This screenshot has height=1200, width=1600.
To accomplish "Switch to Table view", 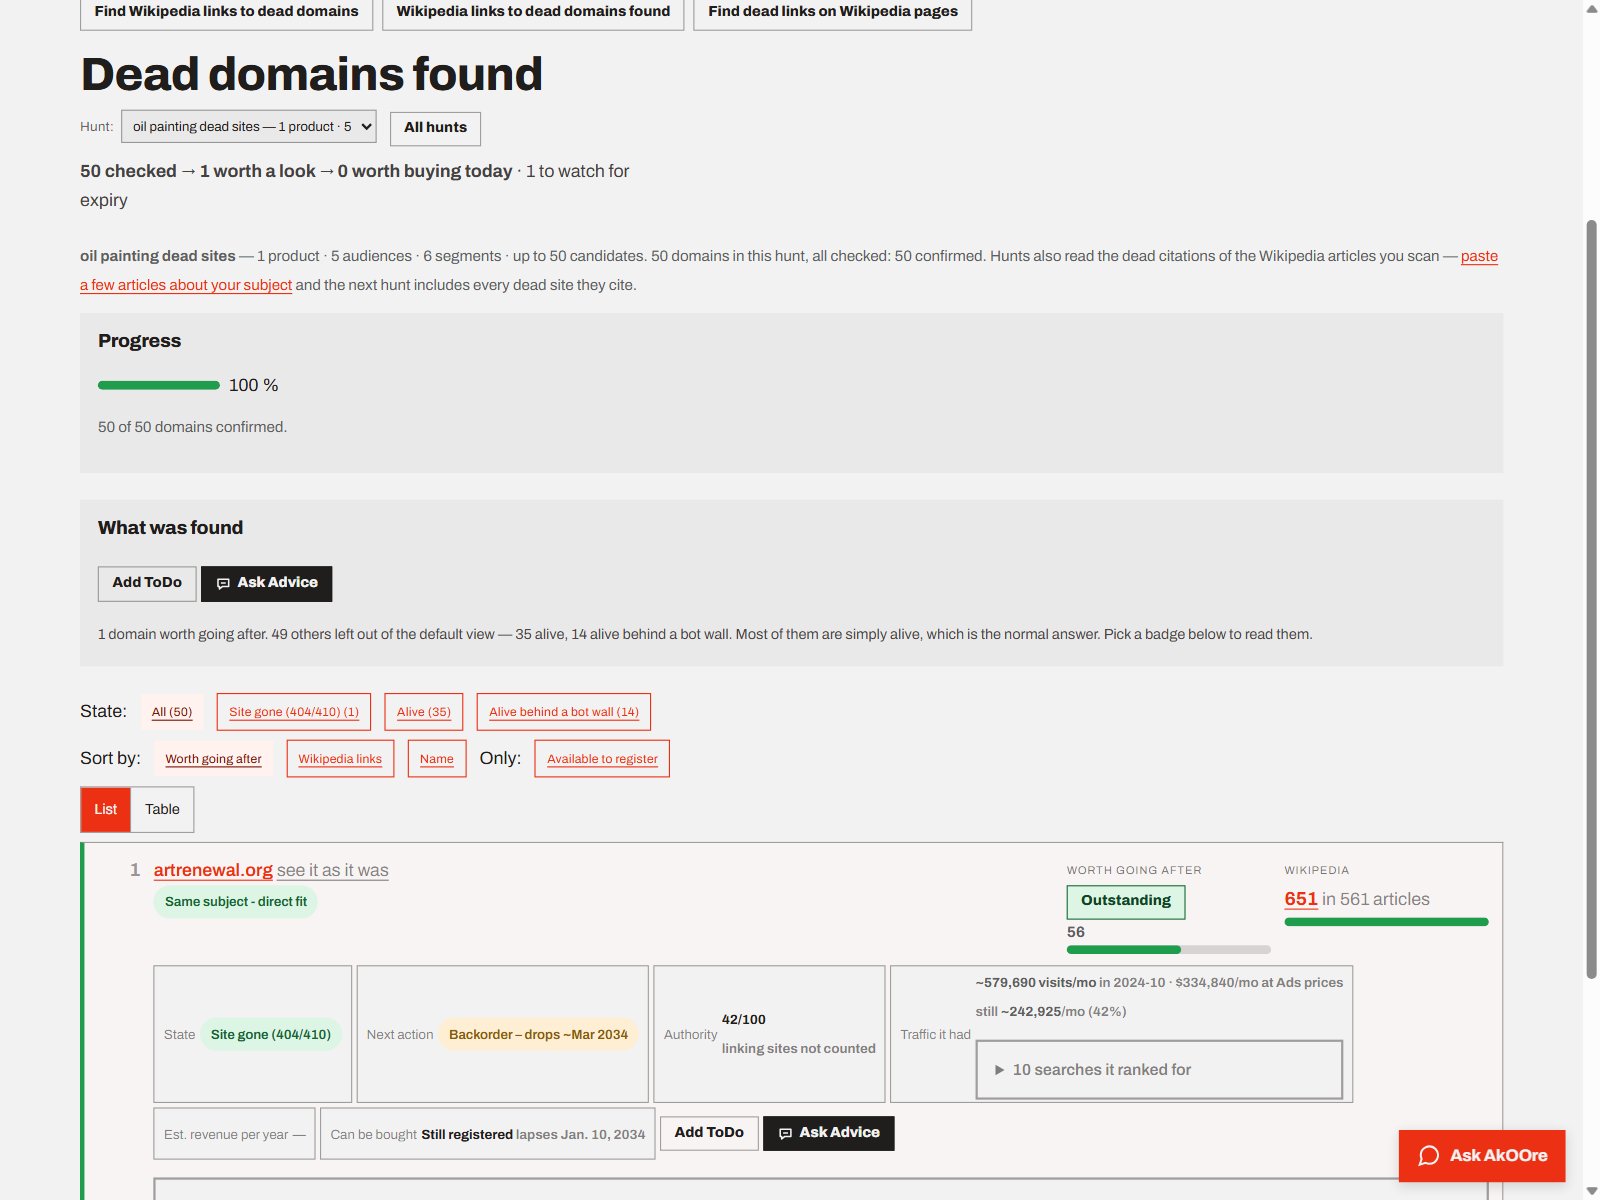I will (162, 810).
